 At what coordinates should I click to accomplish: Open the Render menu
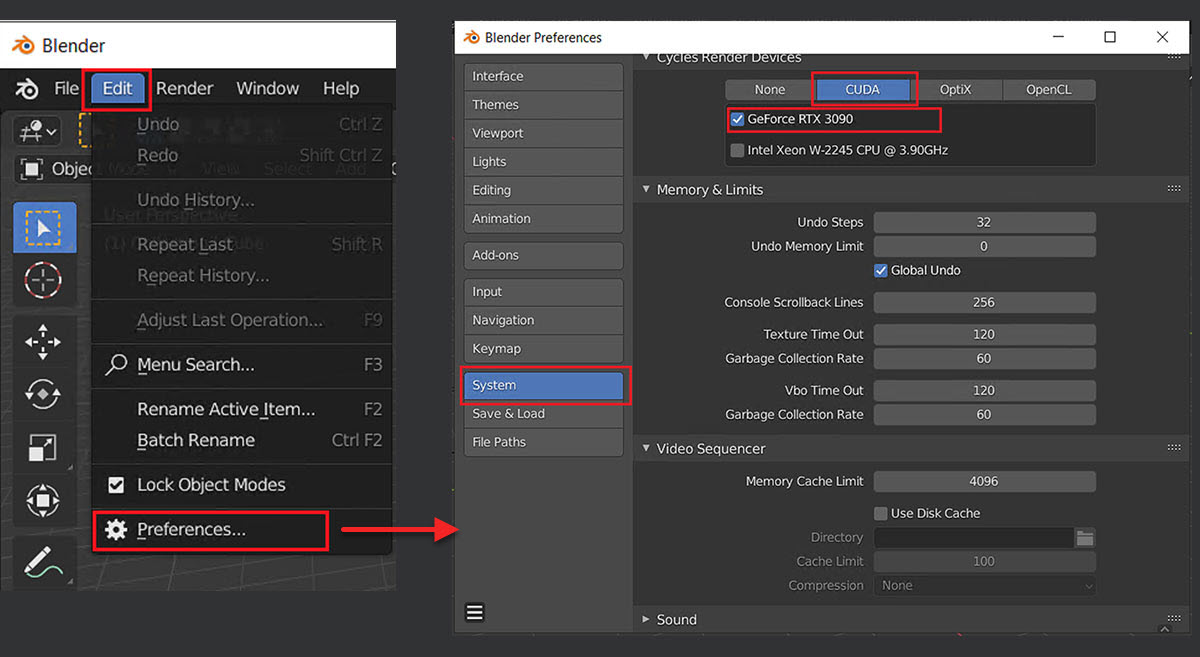[x=184, y=88]
